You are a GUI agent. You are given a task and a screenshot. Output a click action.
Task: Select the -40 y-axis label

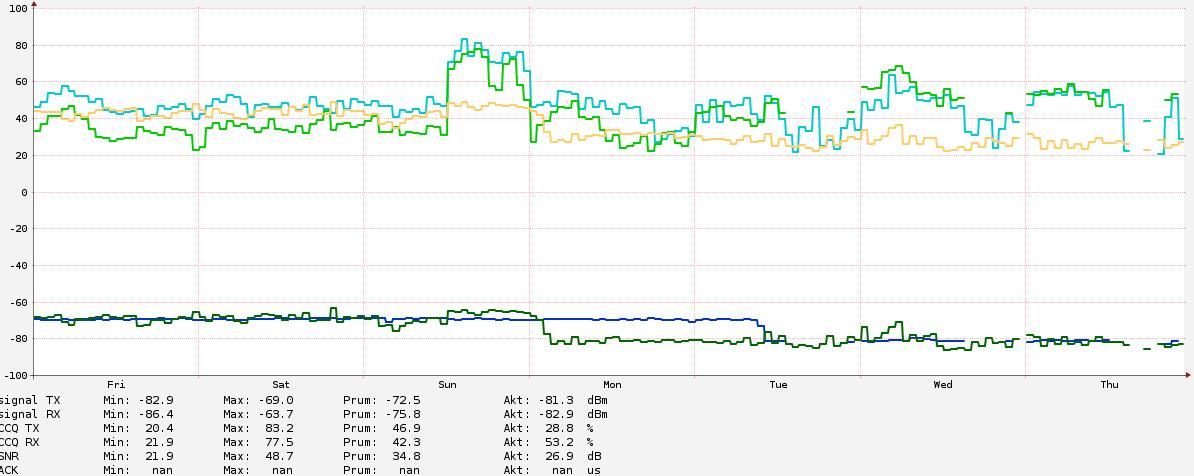pyautogui.click(x=16, y=266)
